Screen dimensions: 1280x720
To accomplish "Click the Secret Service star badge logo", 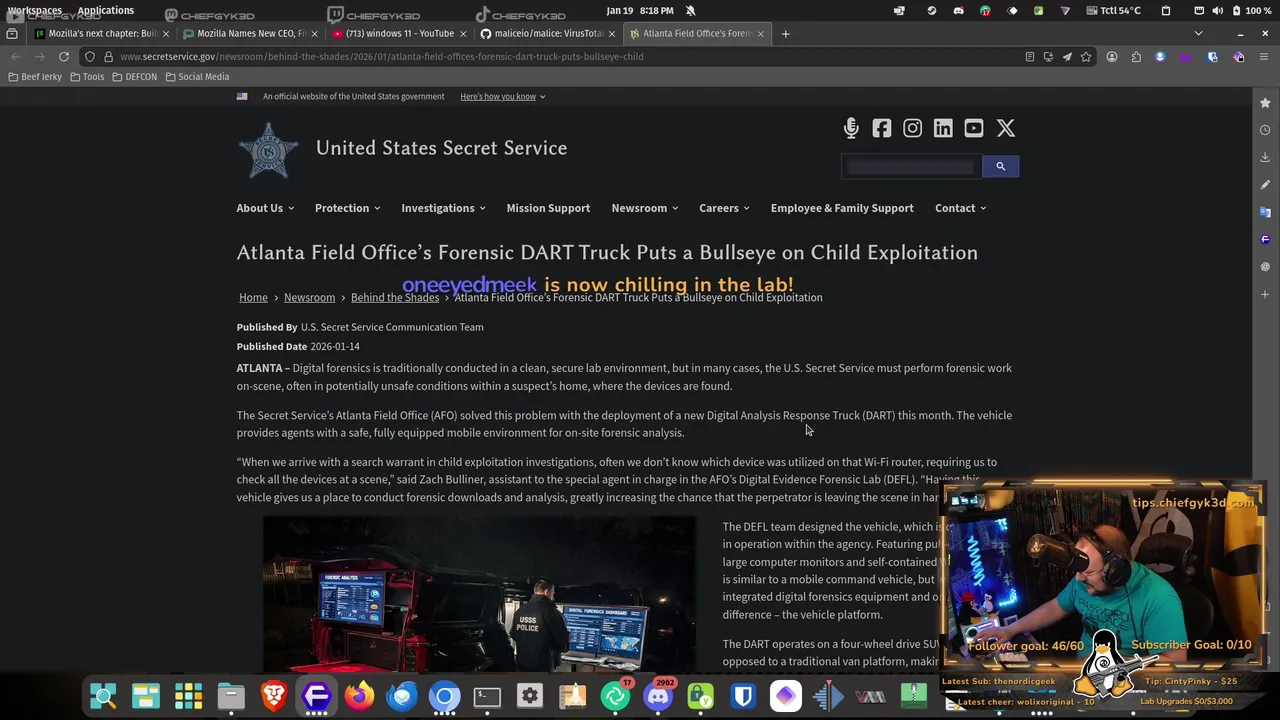I will [268, 150].
